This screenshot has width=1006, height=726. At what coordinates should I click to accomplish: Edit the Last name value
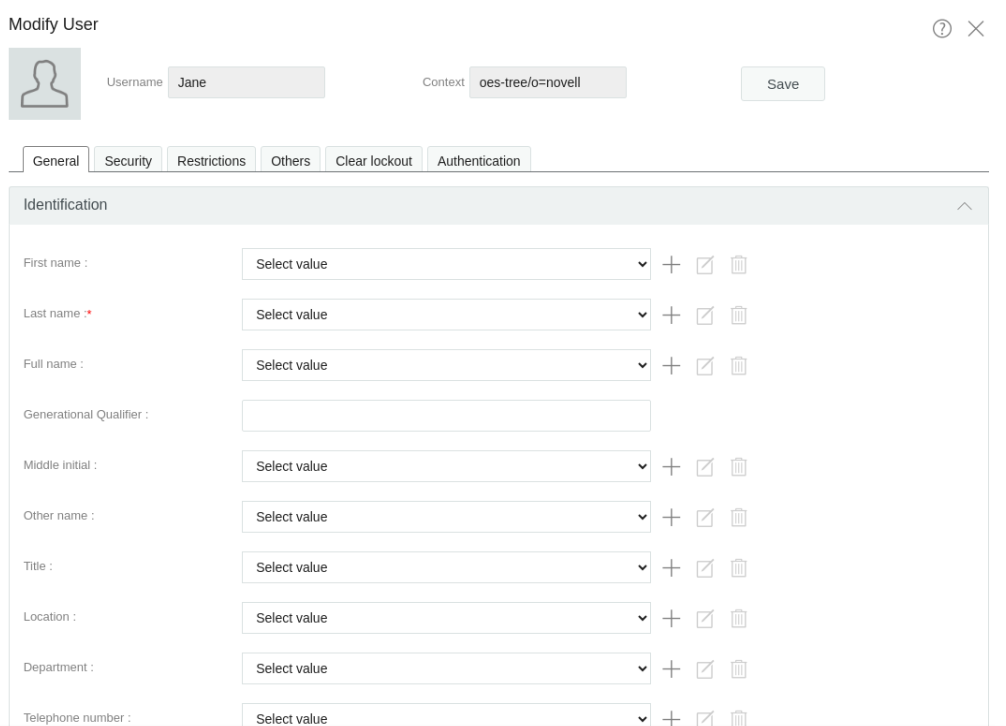(x=707, y=313)
